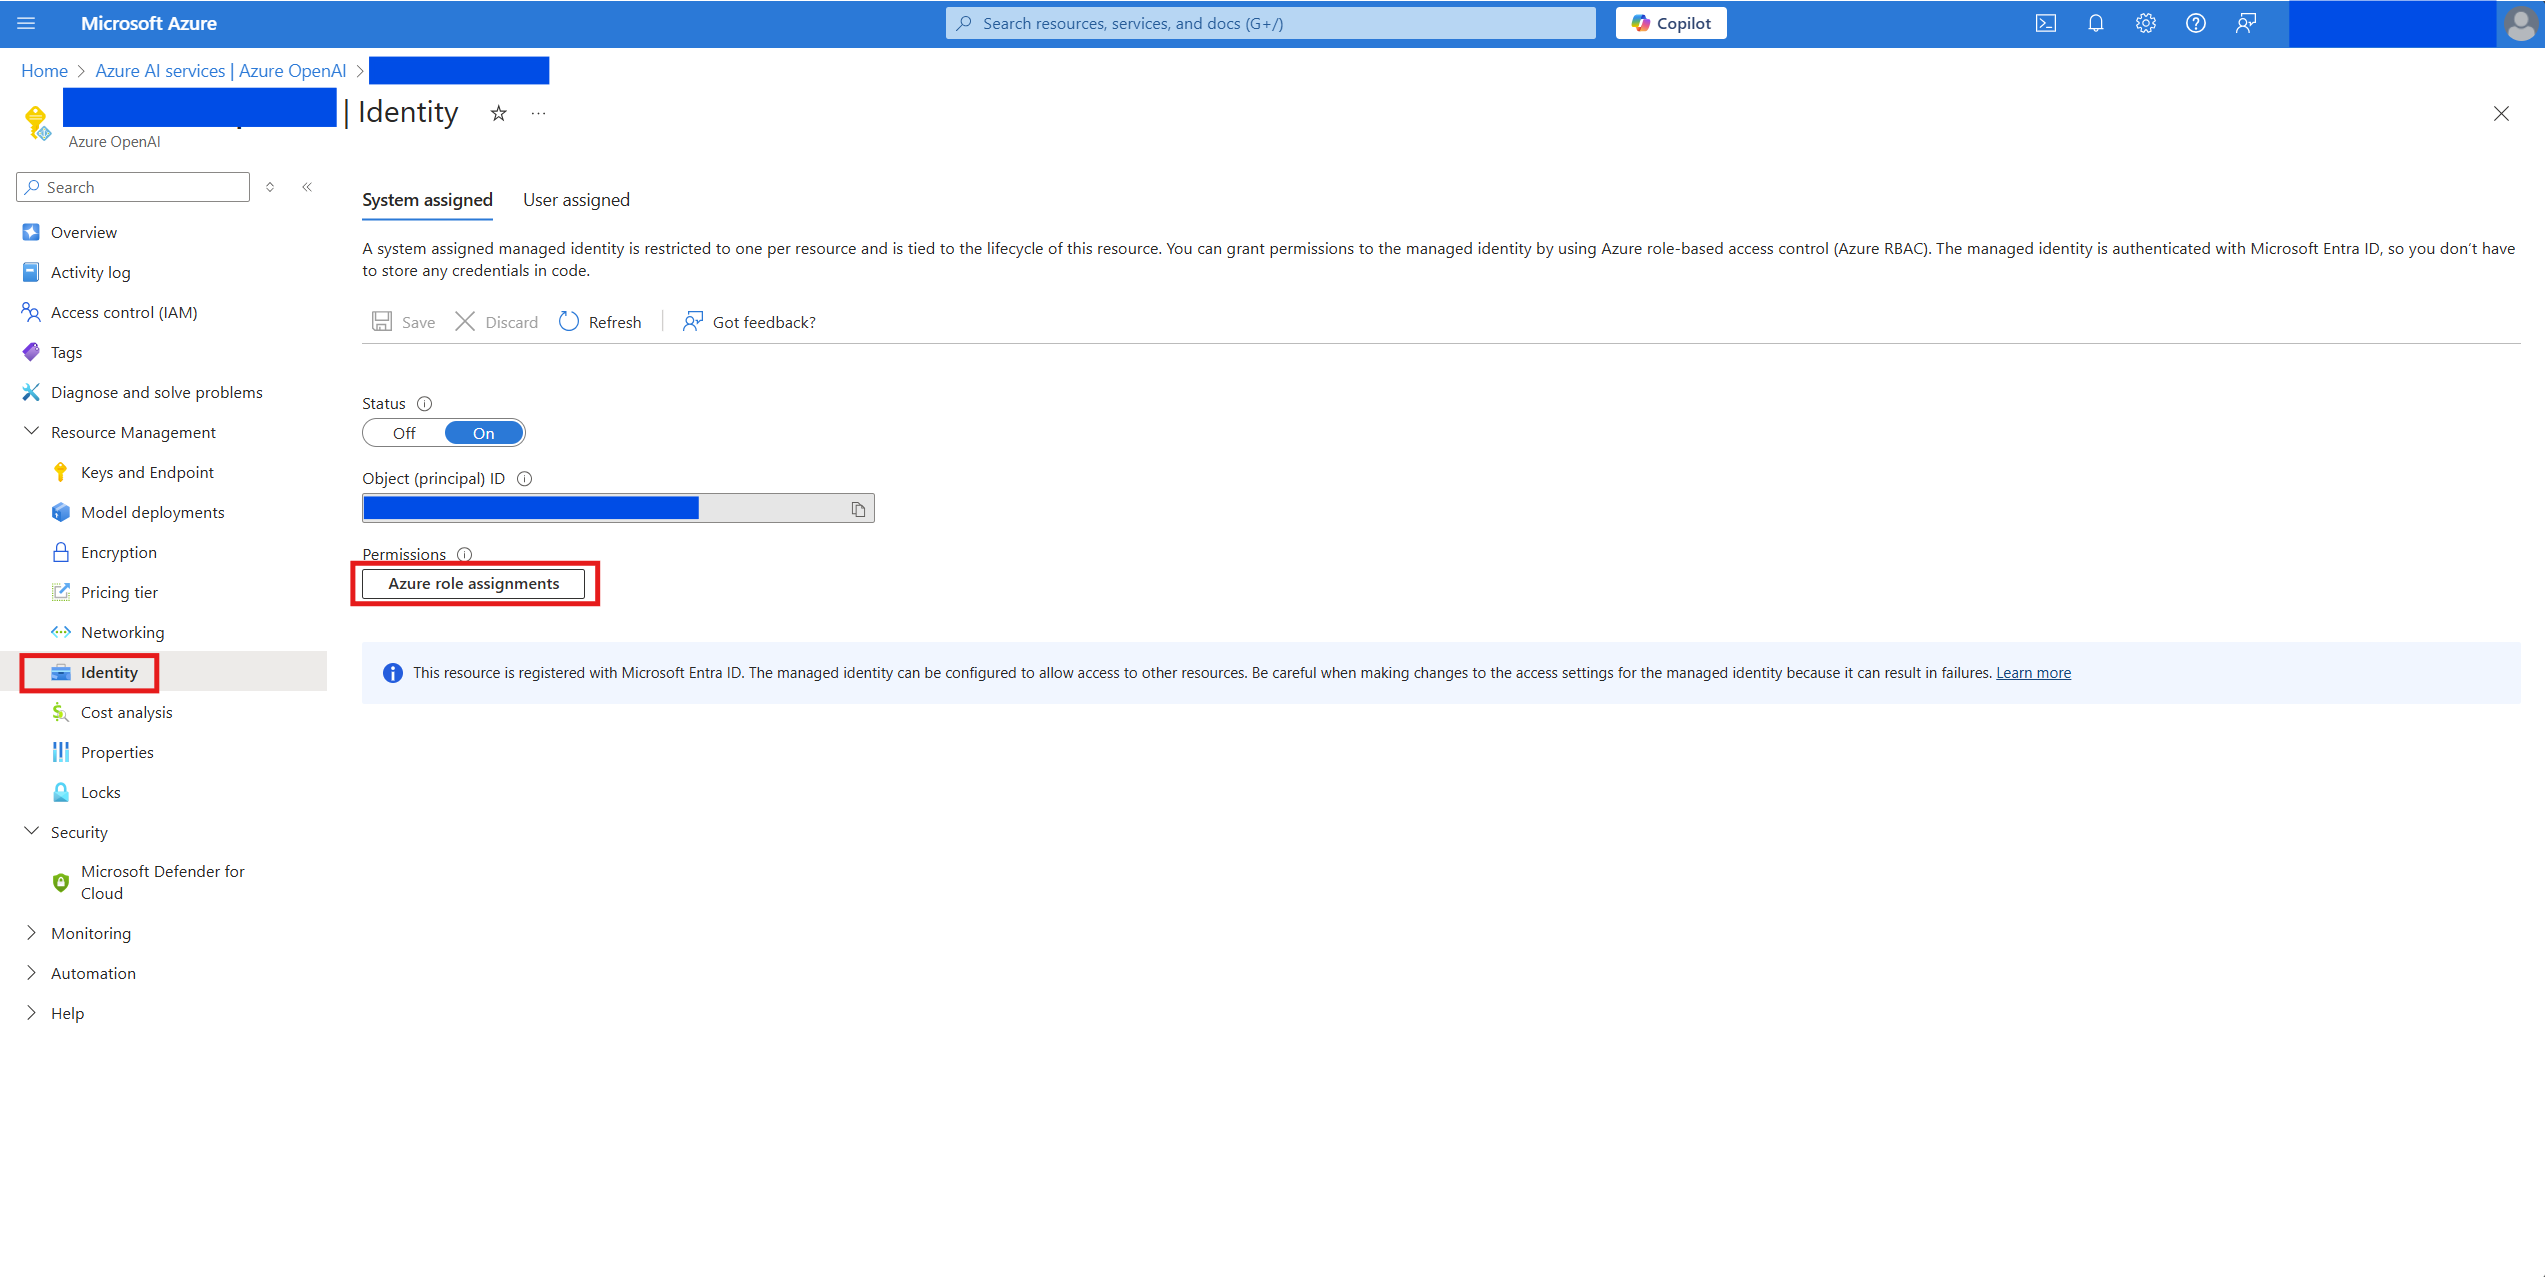Click the Learn more link
The height and width of the screenshot is (1277, 2545).
click(2032, 673)
